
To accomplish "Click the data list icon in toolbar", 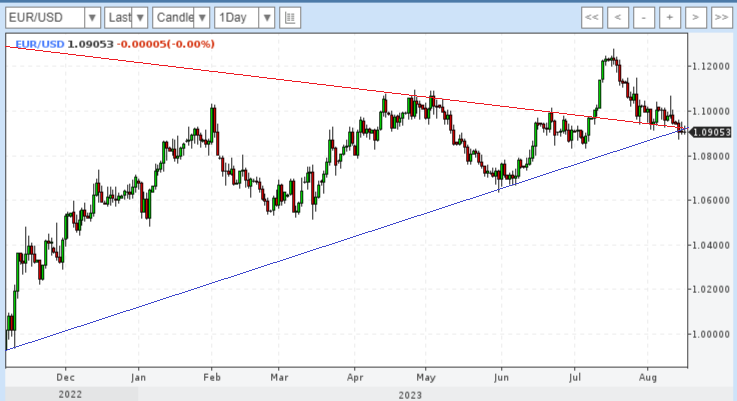I will 290,18.
